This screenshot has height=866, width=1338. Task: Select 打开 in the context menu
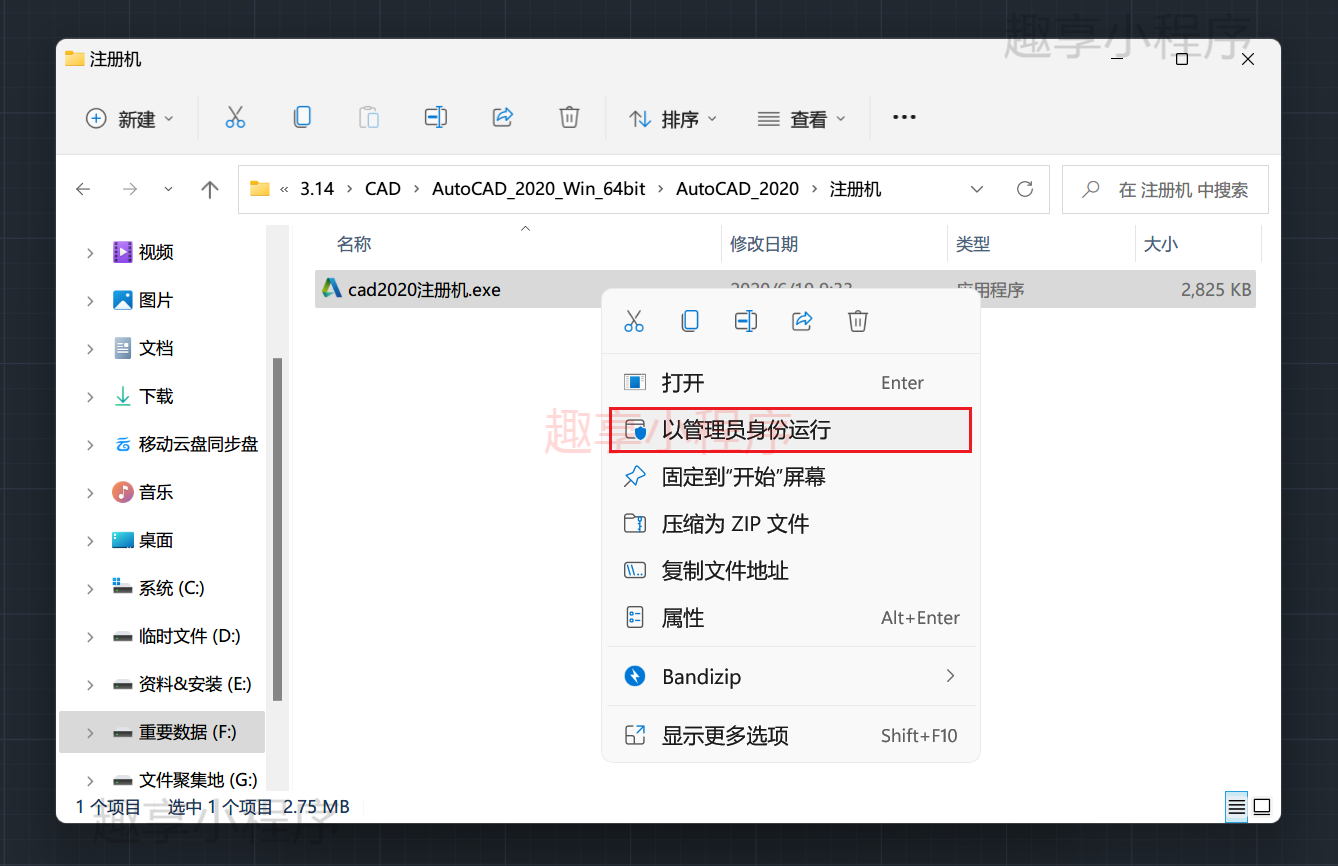790,382
